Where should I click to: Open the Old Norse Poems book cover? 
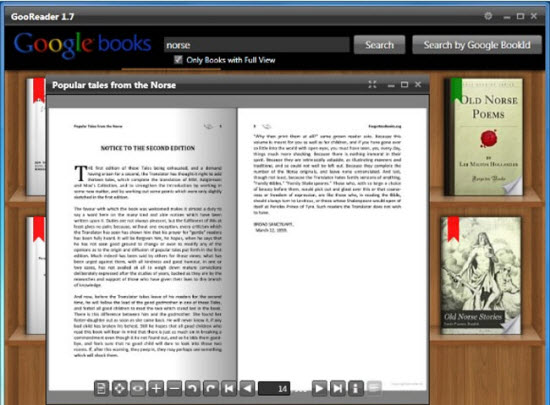click(484, 137)
